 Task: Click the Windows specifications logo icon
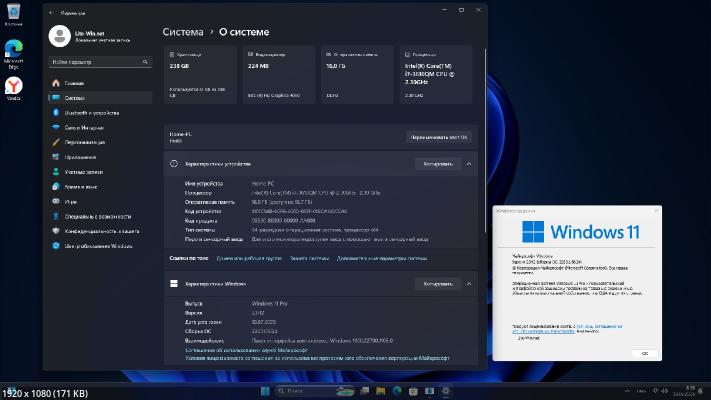174,284
